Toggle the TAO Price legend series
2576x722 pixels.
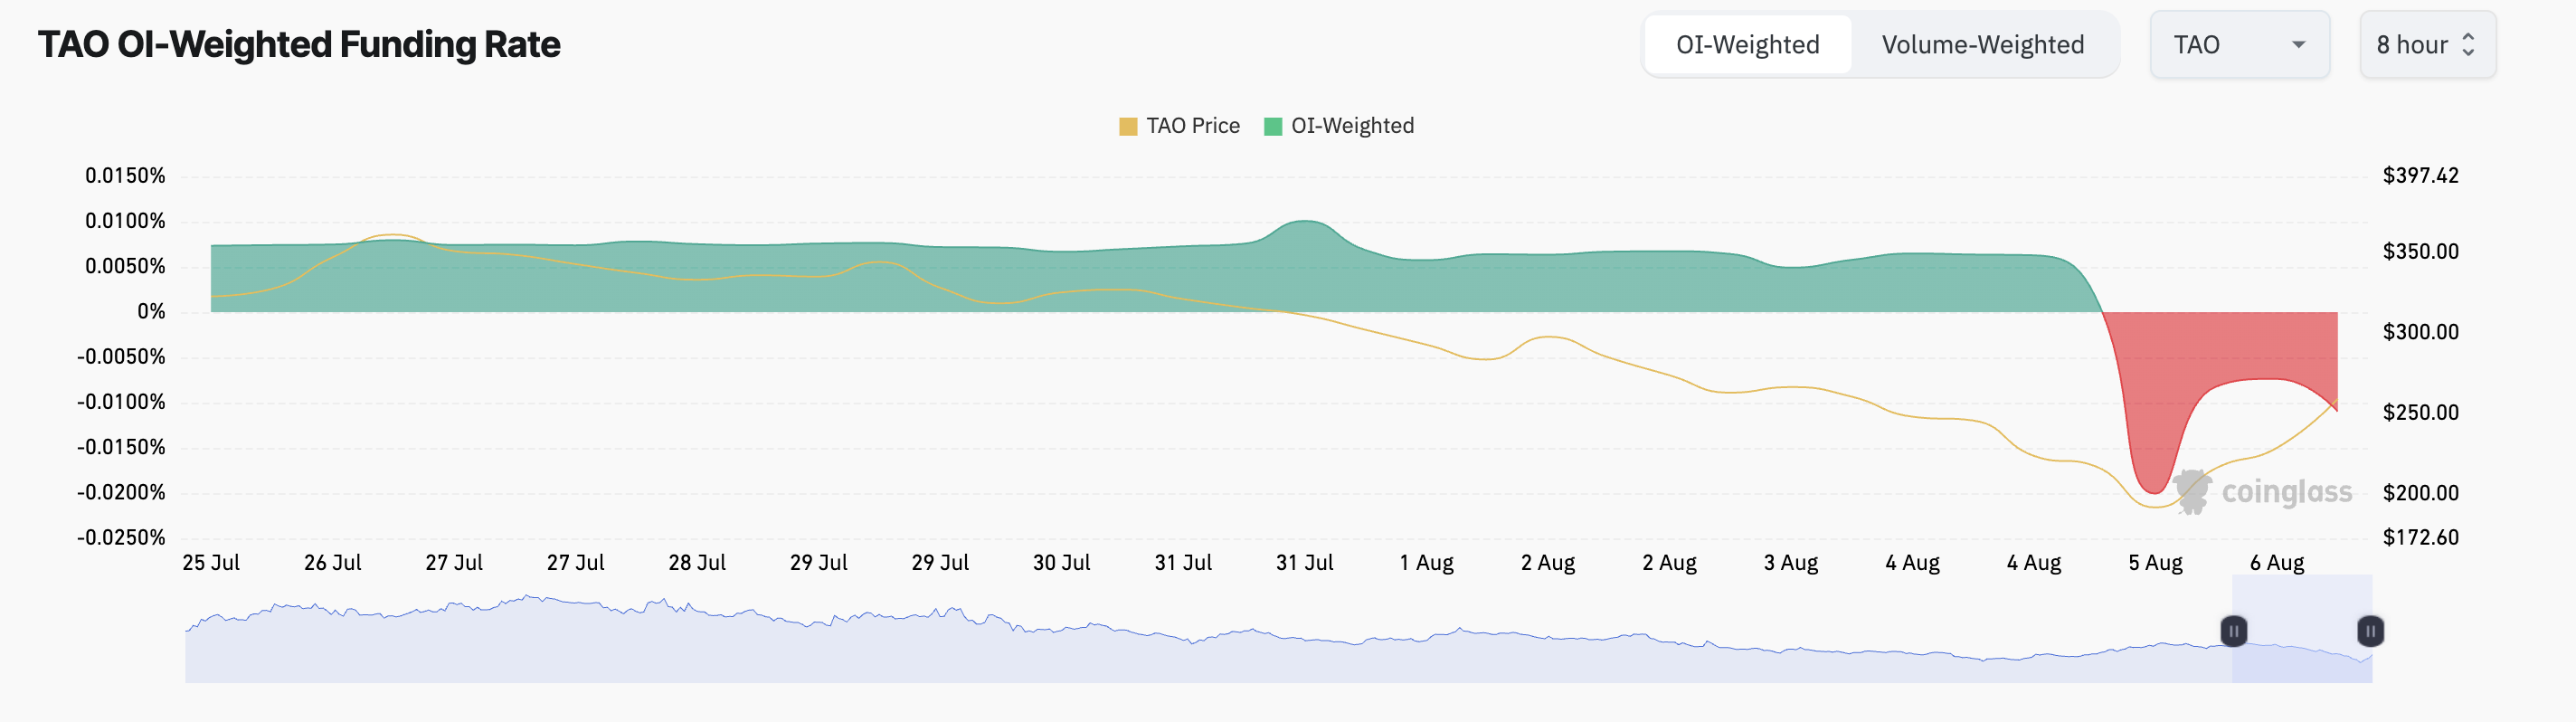click(x=1179, y=126)
